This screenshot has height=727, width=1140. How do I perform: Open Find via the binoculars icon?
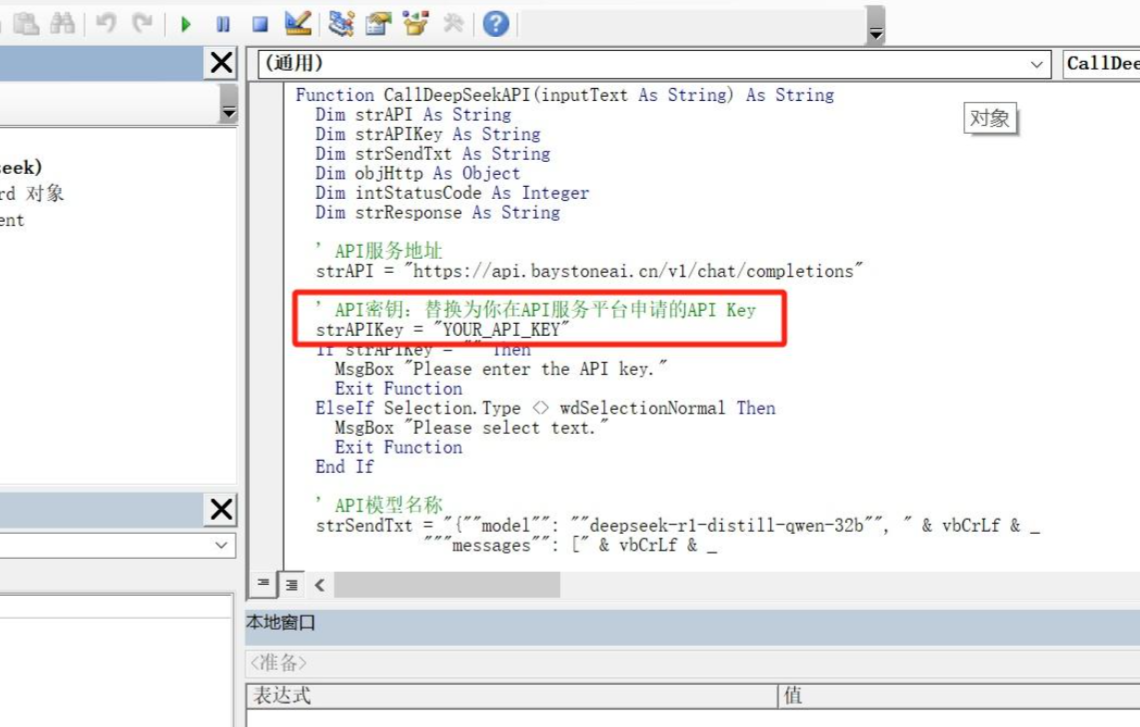click(x=63, y=24)
